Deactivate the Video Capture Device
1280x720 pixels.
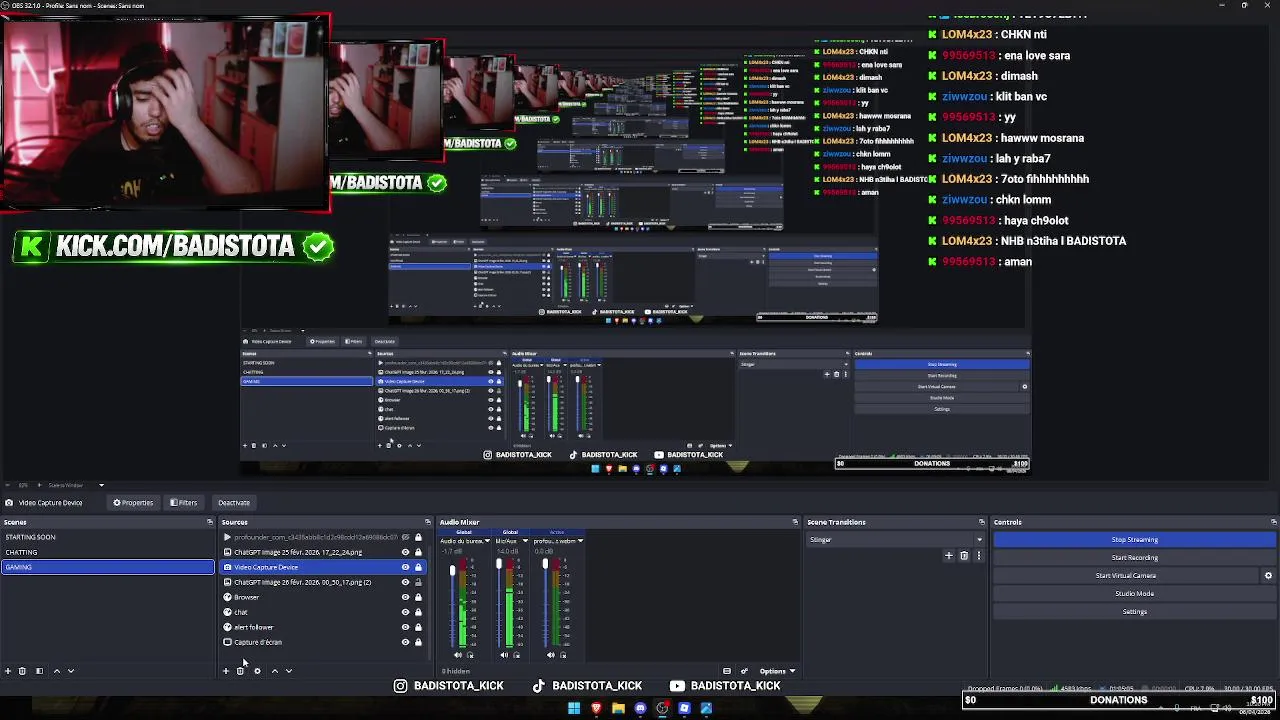[234, 502]
